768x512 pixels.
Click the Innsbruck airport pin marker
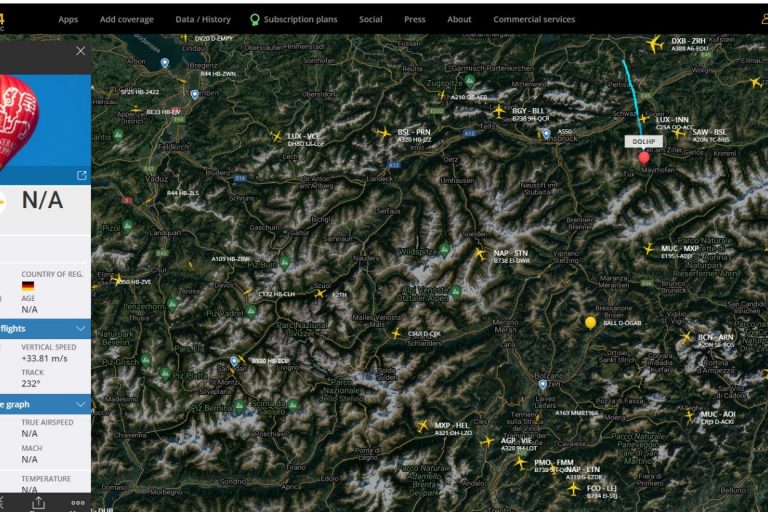click(x=546, y=133)
